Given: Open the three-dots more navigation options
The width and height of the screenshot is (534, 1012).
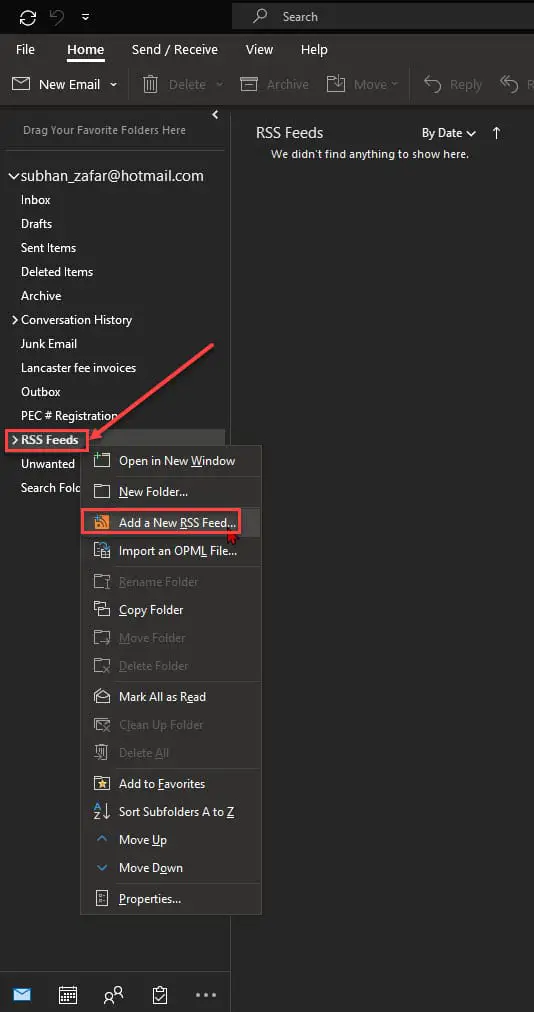Looking at the screenshot, I should 205,995.
